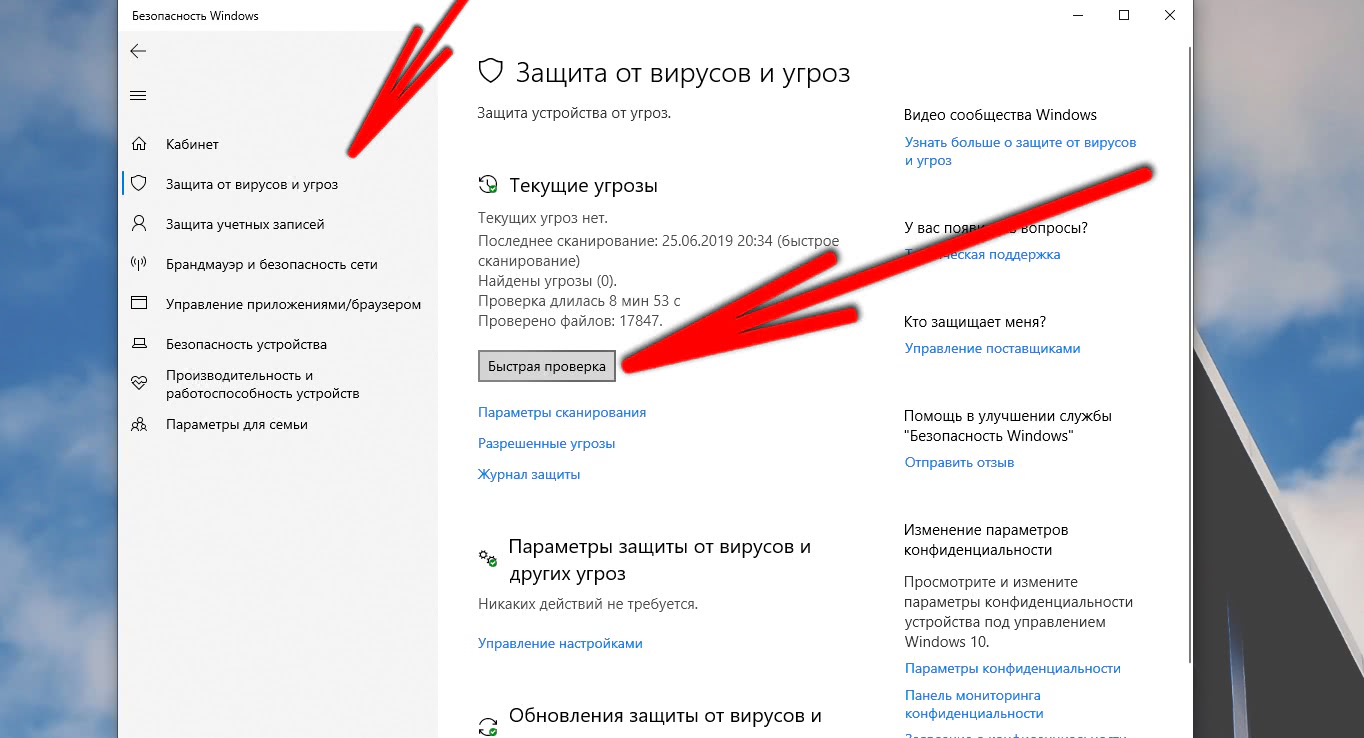This screenshot has height=738, width=1364.
Task: Open Брандмауэр и безопасность сети section
Action: (x=271, y=264)
